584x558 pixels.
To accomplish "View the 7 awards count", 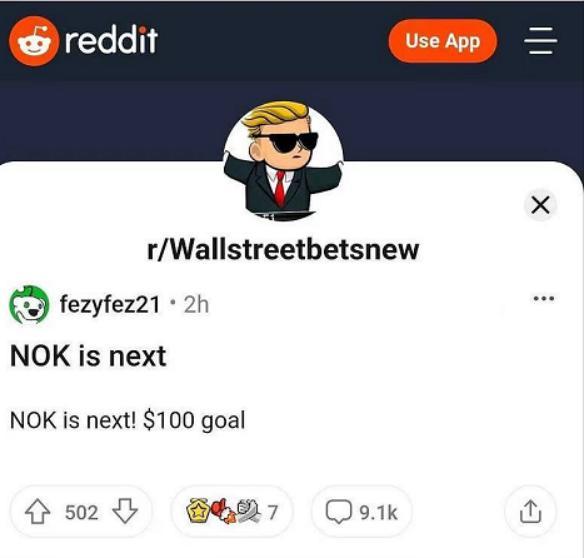I will coord(273,512).
